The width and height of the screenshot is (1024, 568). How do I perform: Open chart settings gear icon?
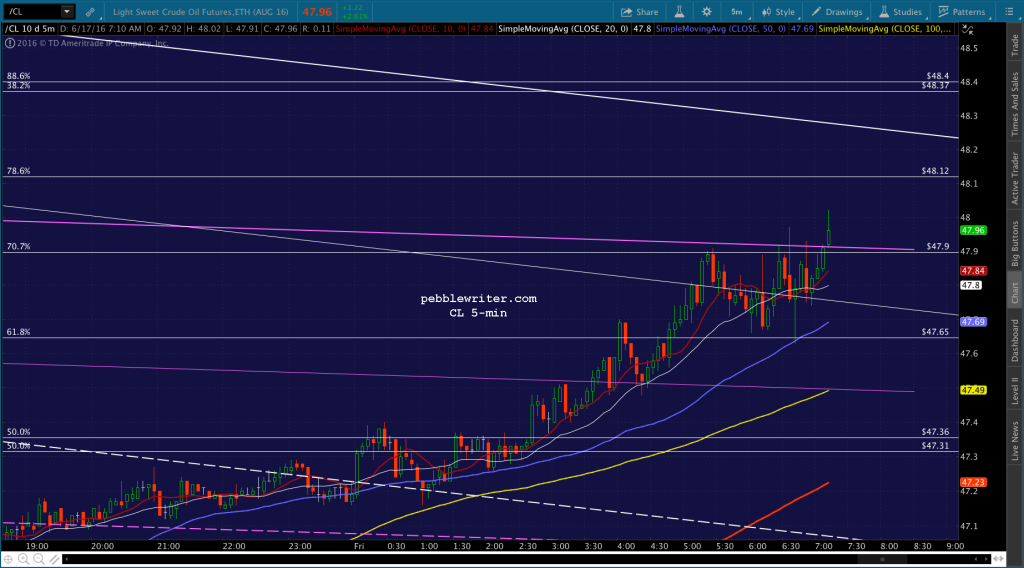point(707,12)
